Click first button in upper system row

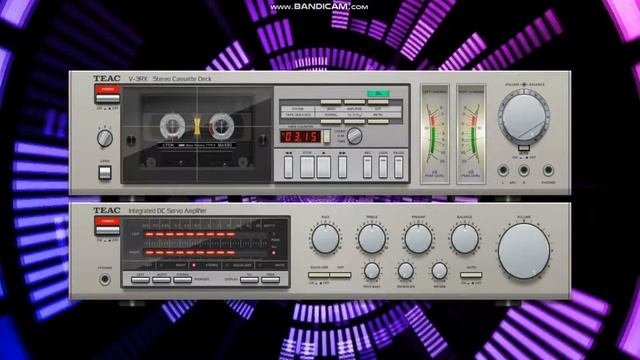pyautogui.click(x=331, y=102)
